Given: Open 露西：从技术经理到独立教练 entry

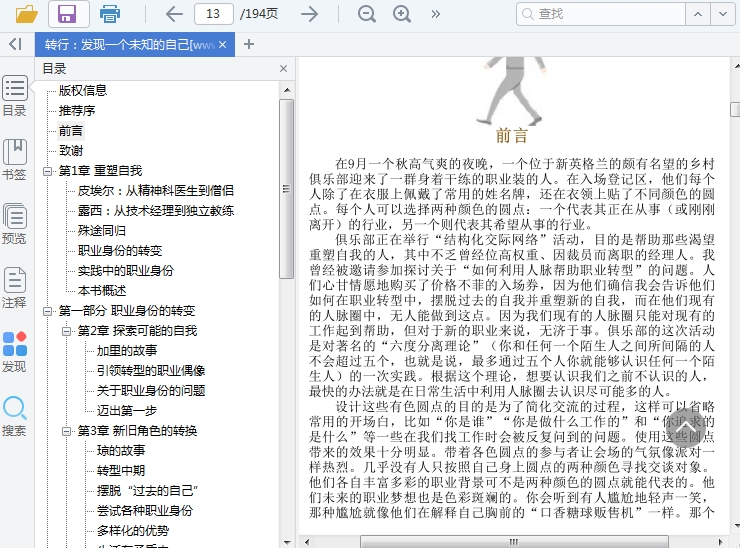Looking at the screenshot, I should 156,211.
